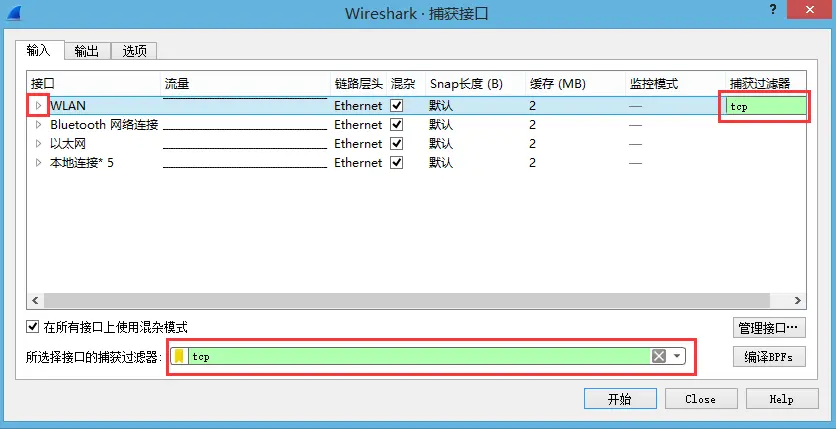Click the 链路层头 column header
This screenshot has width=836, height=429.
click(358, 84)
